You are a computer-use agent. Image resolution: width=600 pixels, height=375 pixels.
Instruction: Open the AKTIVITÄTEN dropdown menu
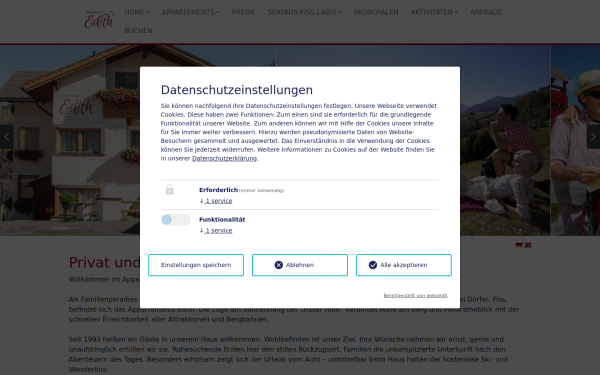434,12
